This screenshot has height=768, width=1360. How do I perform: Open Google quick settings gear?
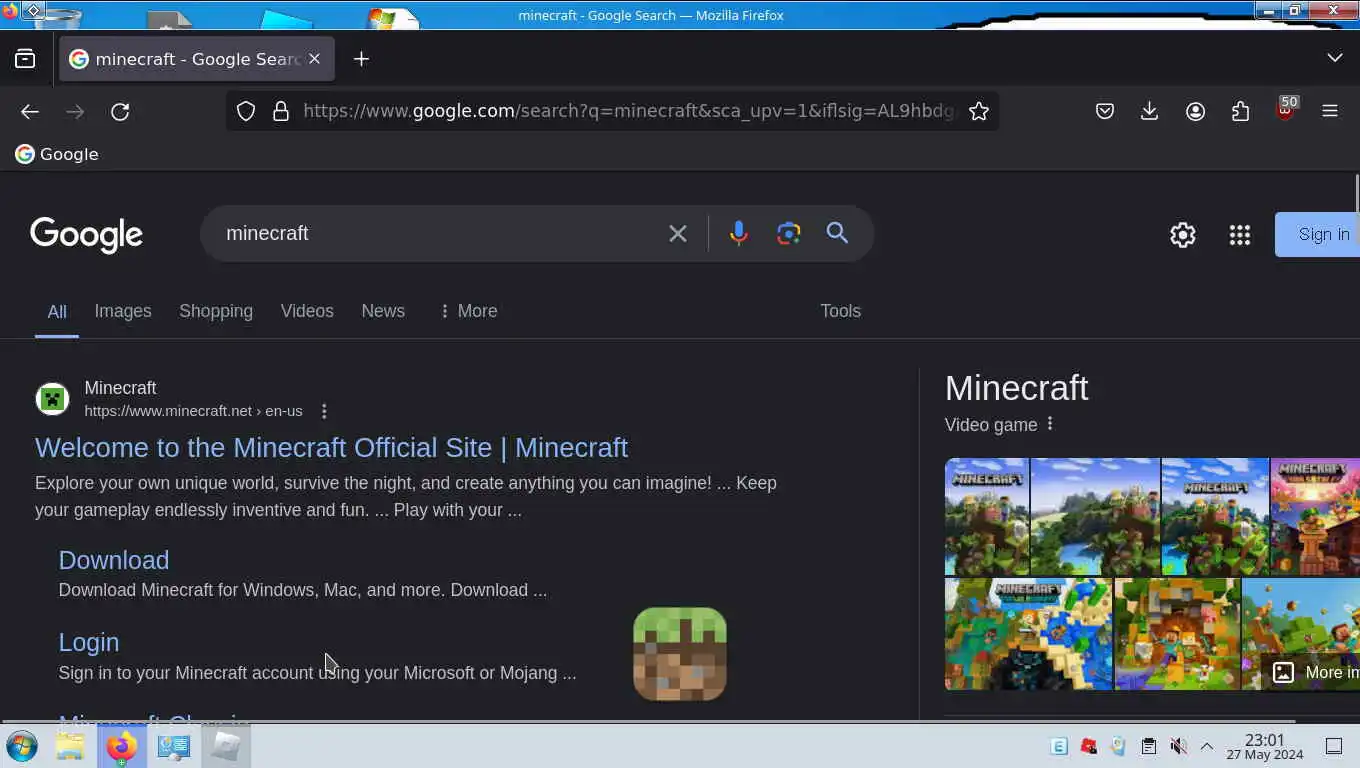pyautogui.click(x=1183, y=235)
